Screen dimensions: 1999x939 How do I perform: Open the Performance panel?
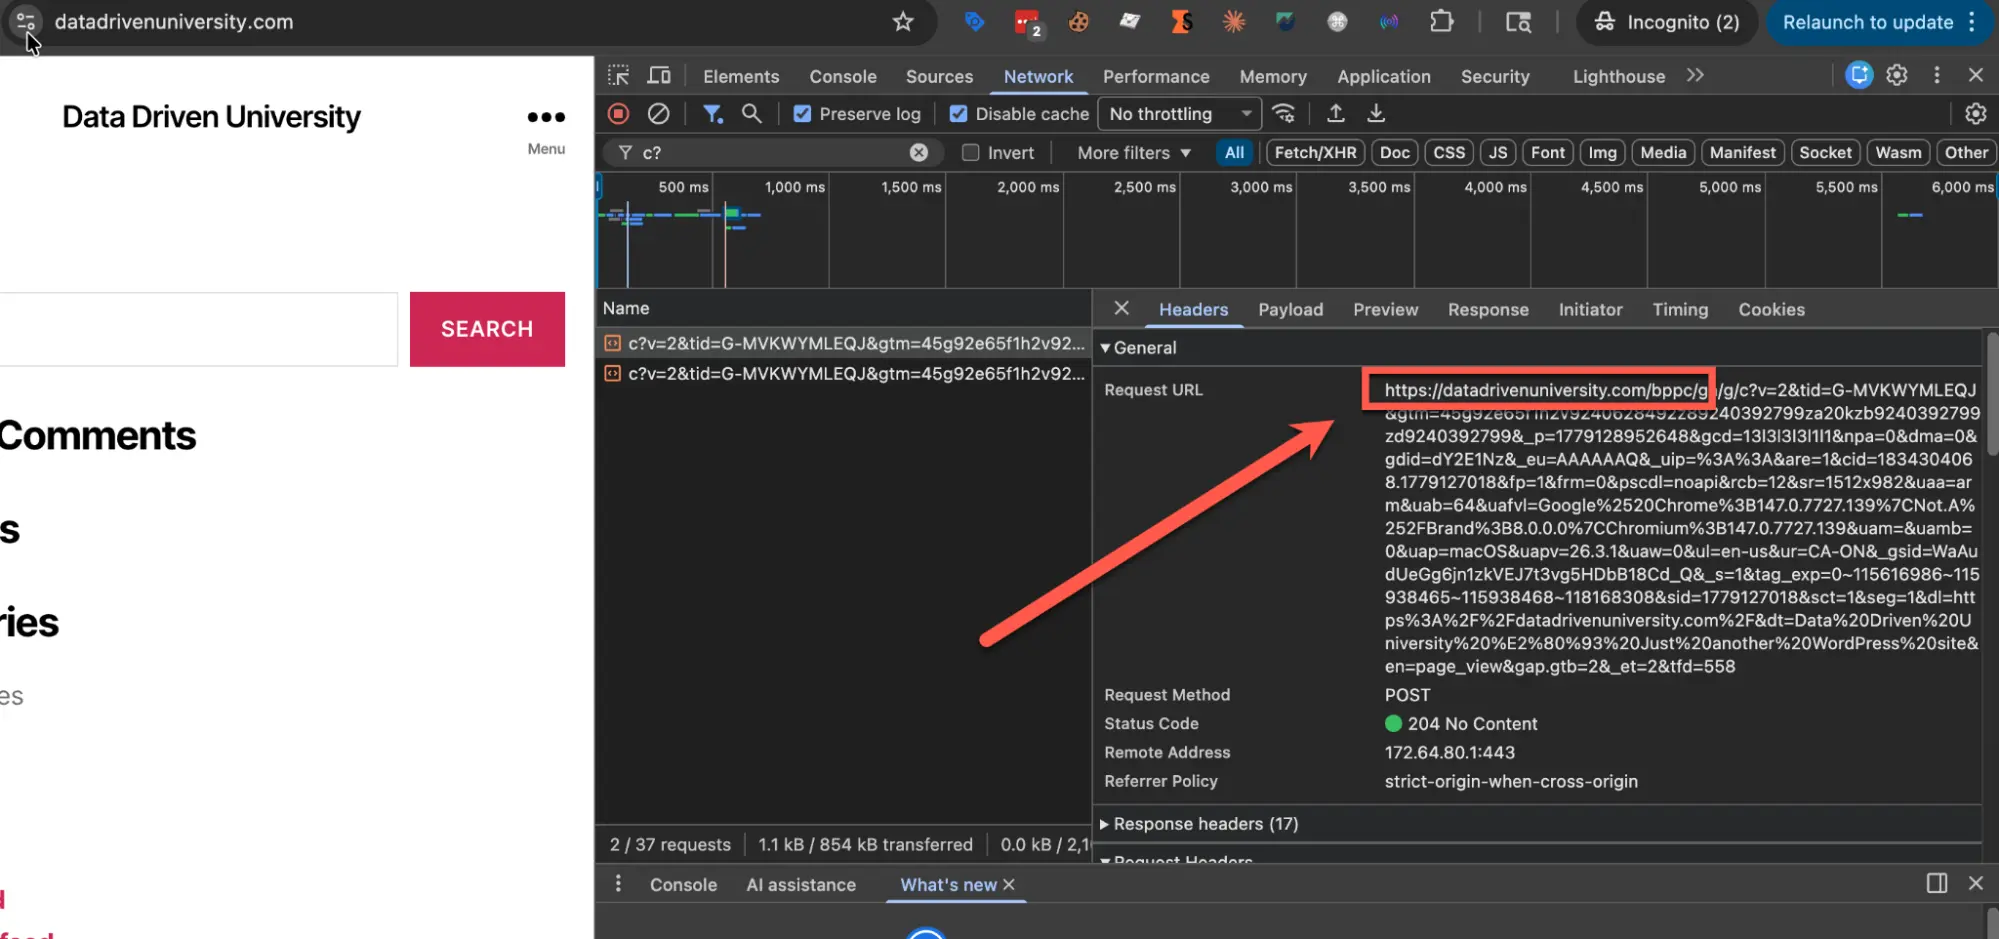coord(1156,76)
